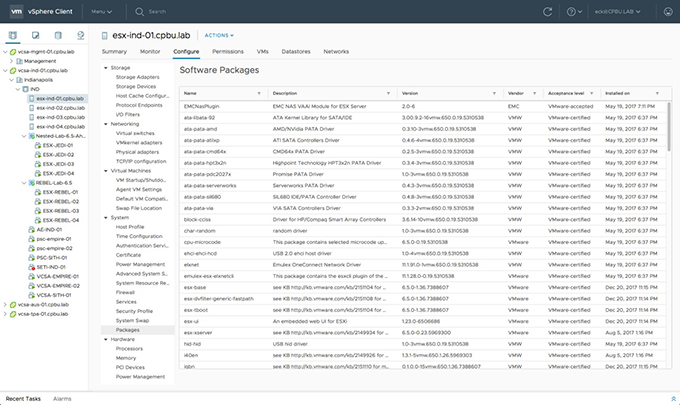This screenshot has height=405, width=680.
Task: Filter the Name column
Action: [259, 93]
